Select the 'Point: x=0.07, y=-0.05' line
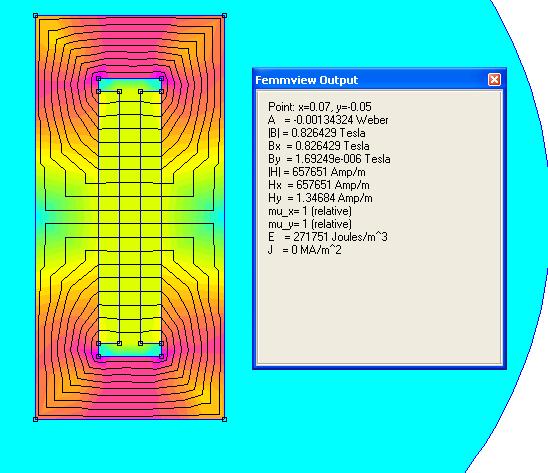Screen dimensions: 548x473 [320, 107]
